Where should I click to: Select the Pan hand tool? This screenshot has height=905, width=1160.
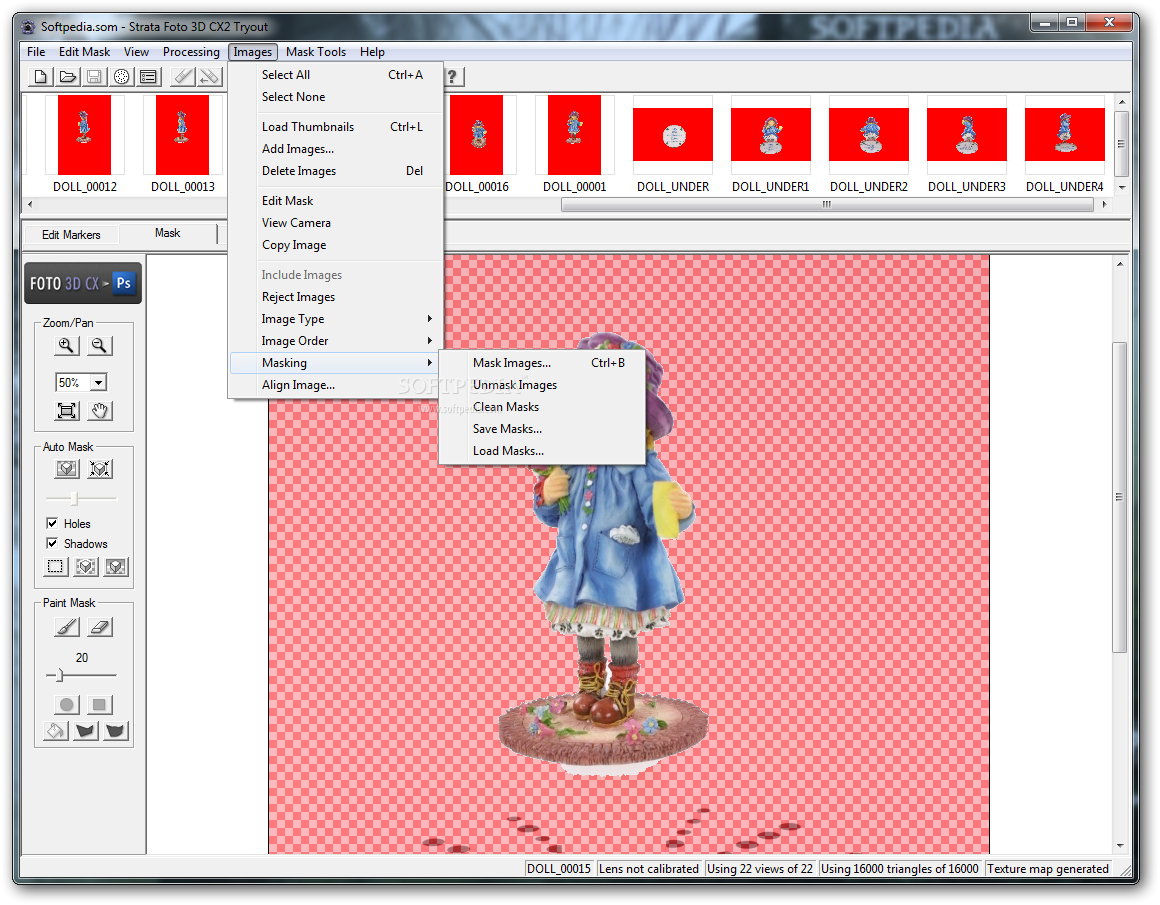pyautogui.click(x=100, y=411)
